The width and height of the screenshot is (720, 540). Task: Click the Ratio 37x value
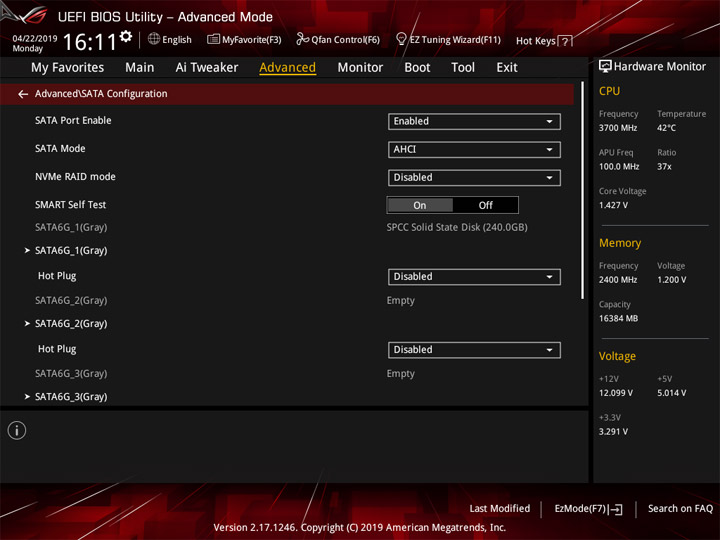[664, 166]
